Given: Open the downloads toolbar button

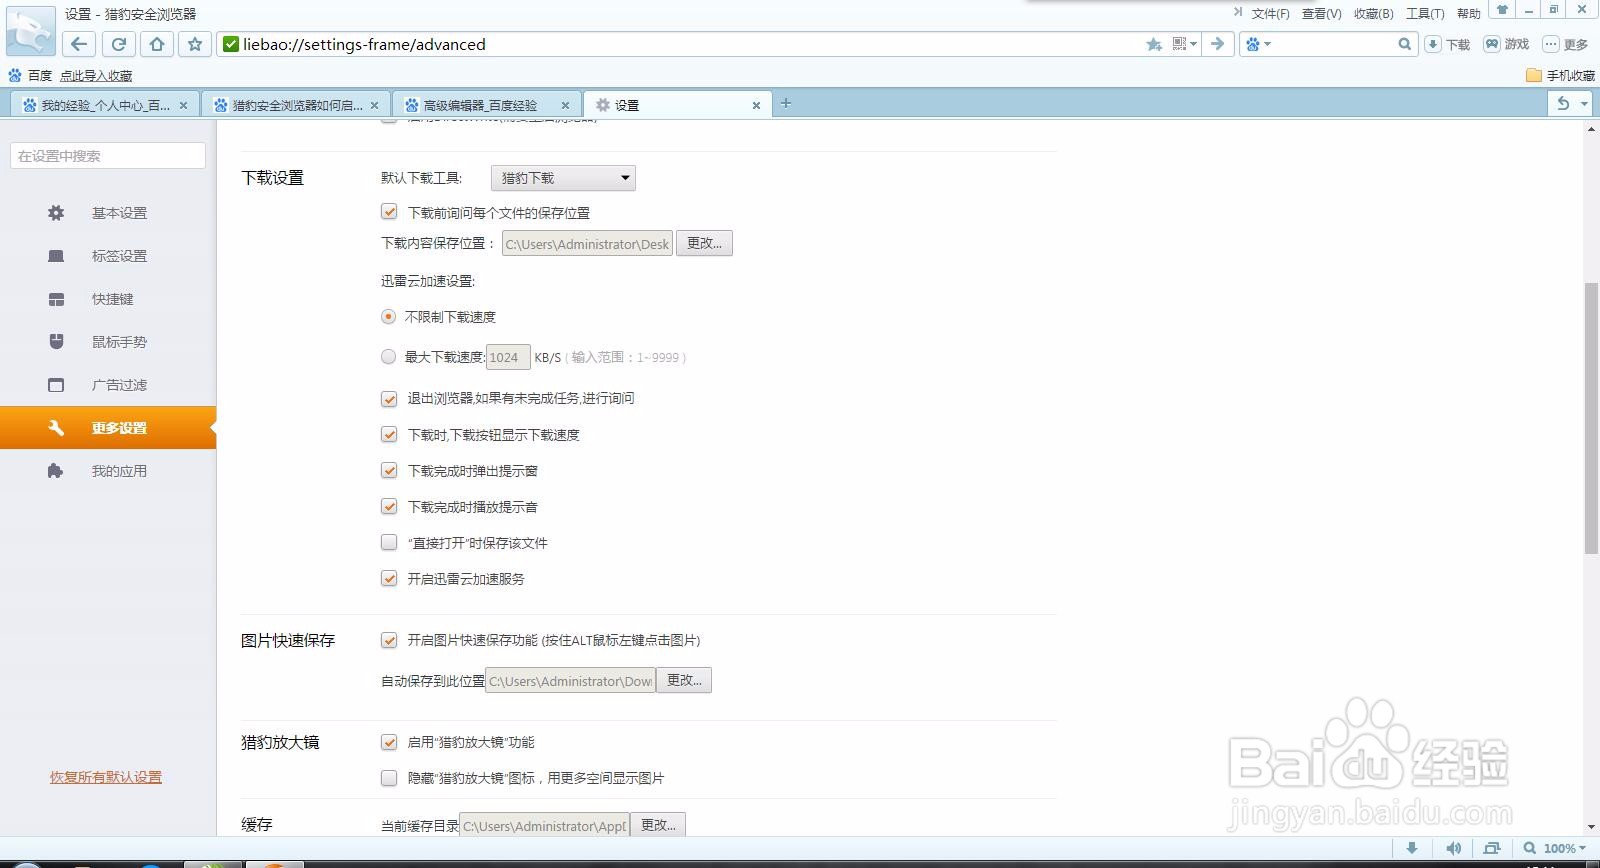Looking at the screenshot, I should point(1448,44).
